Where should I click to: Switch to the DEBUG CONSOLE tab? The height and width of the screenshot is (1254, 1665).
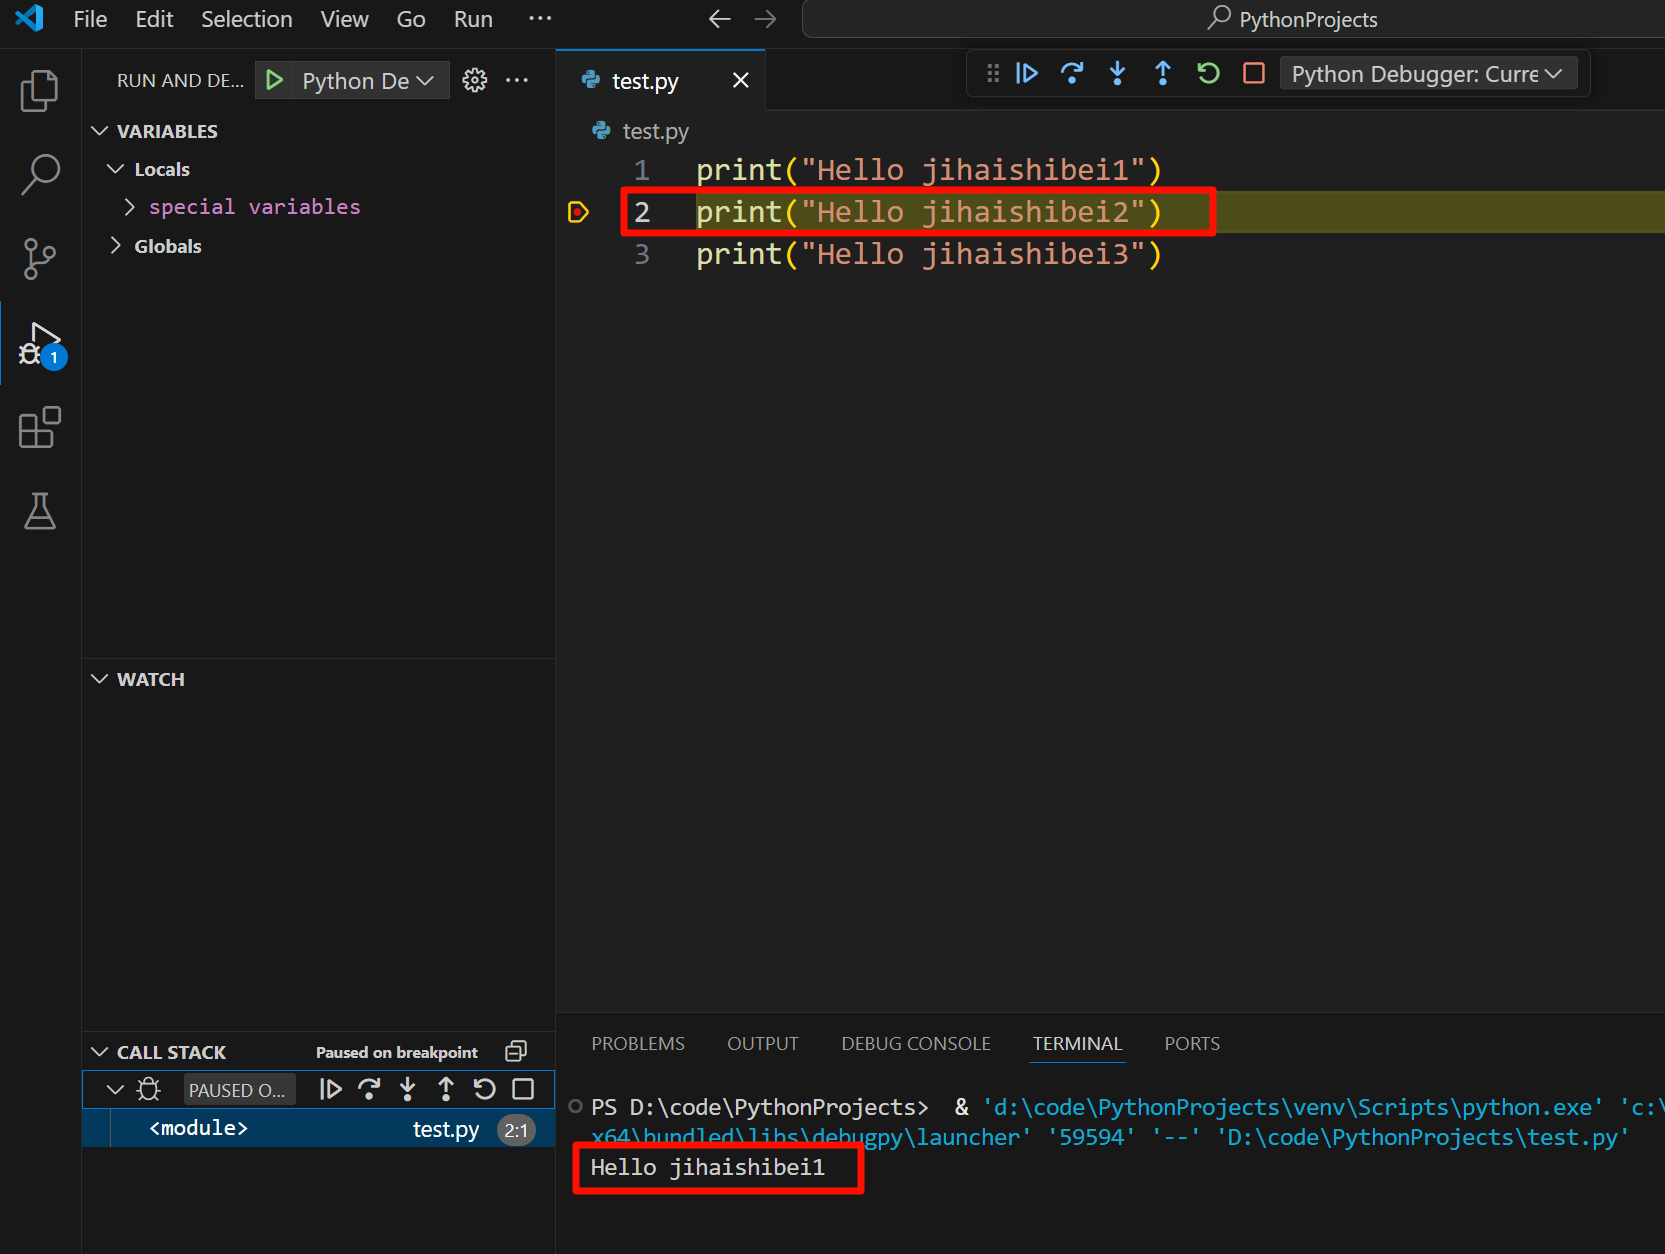point(915,1043)
